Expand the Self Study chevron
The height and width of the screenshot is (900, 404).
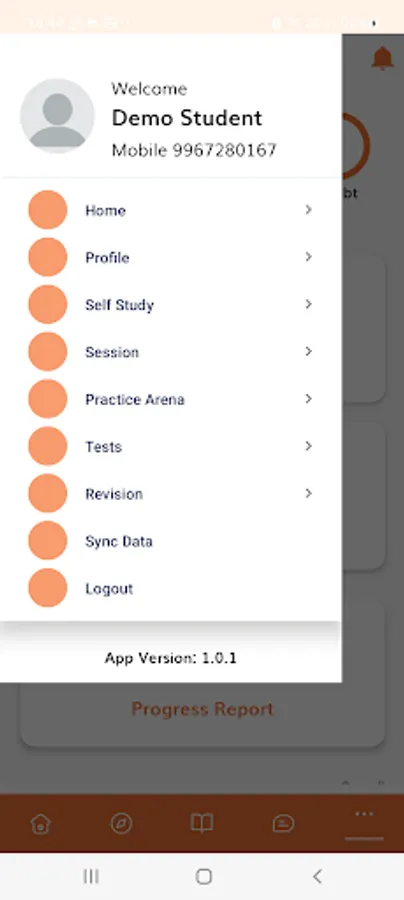pos(309,304)
